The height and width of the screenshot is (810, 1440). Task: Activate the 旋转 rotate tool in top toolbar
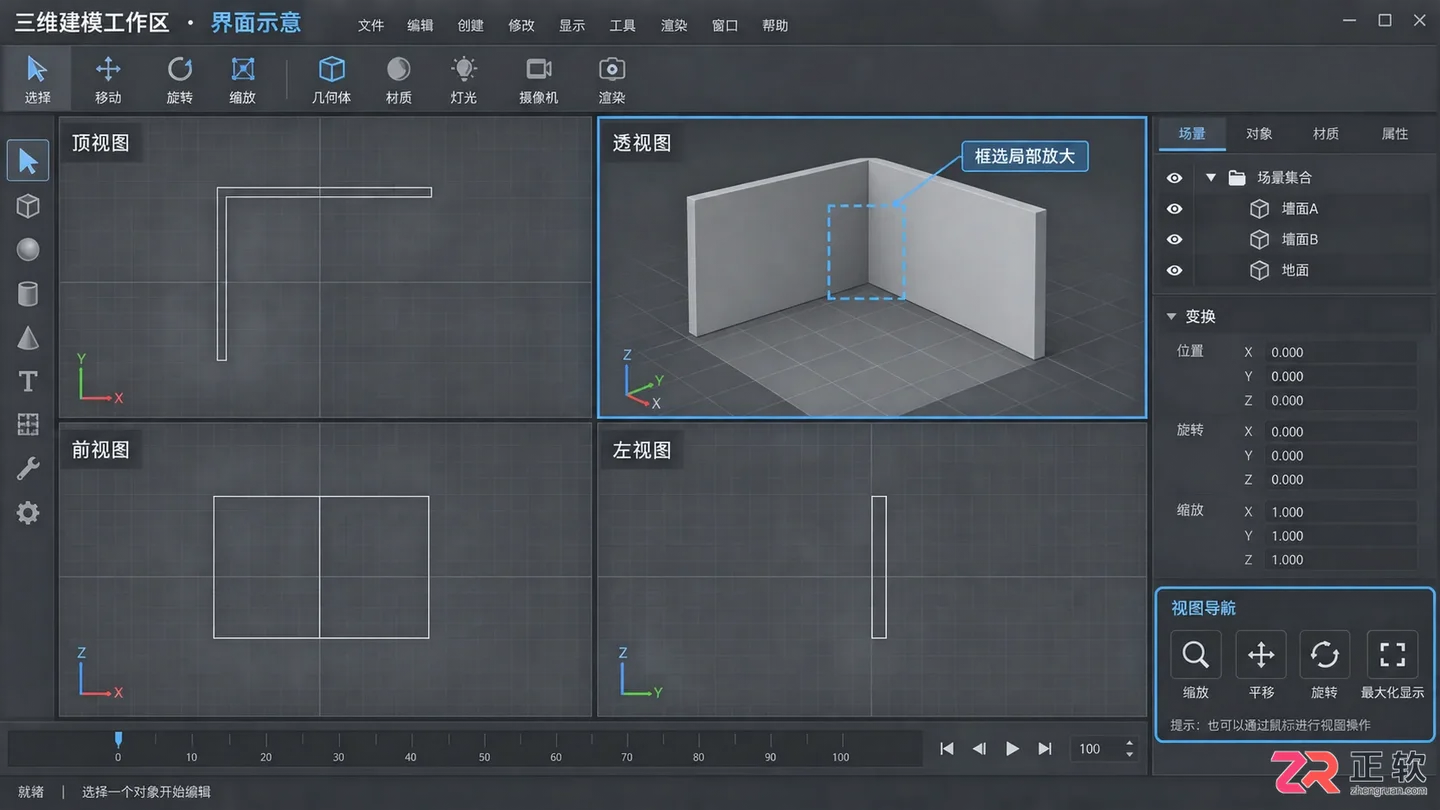pos(180,78)
